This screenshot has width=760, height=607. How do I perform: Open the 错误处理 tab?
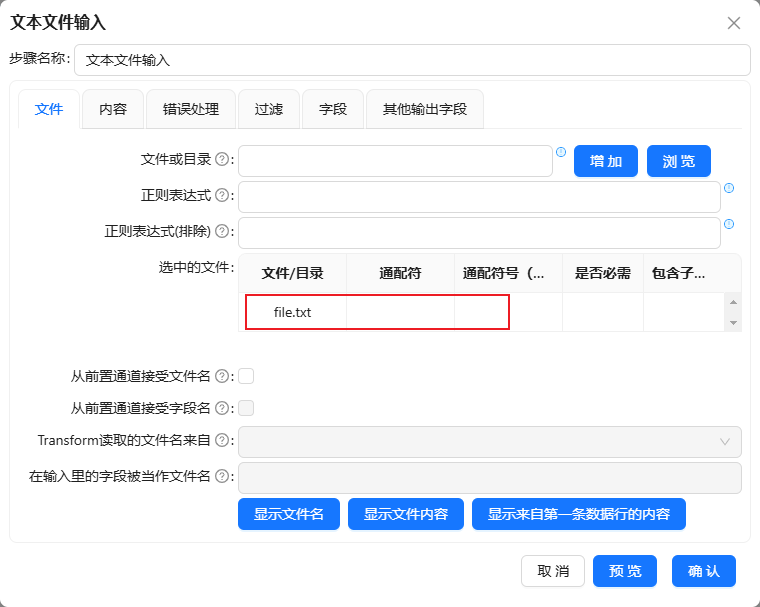tap(191, 109)
